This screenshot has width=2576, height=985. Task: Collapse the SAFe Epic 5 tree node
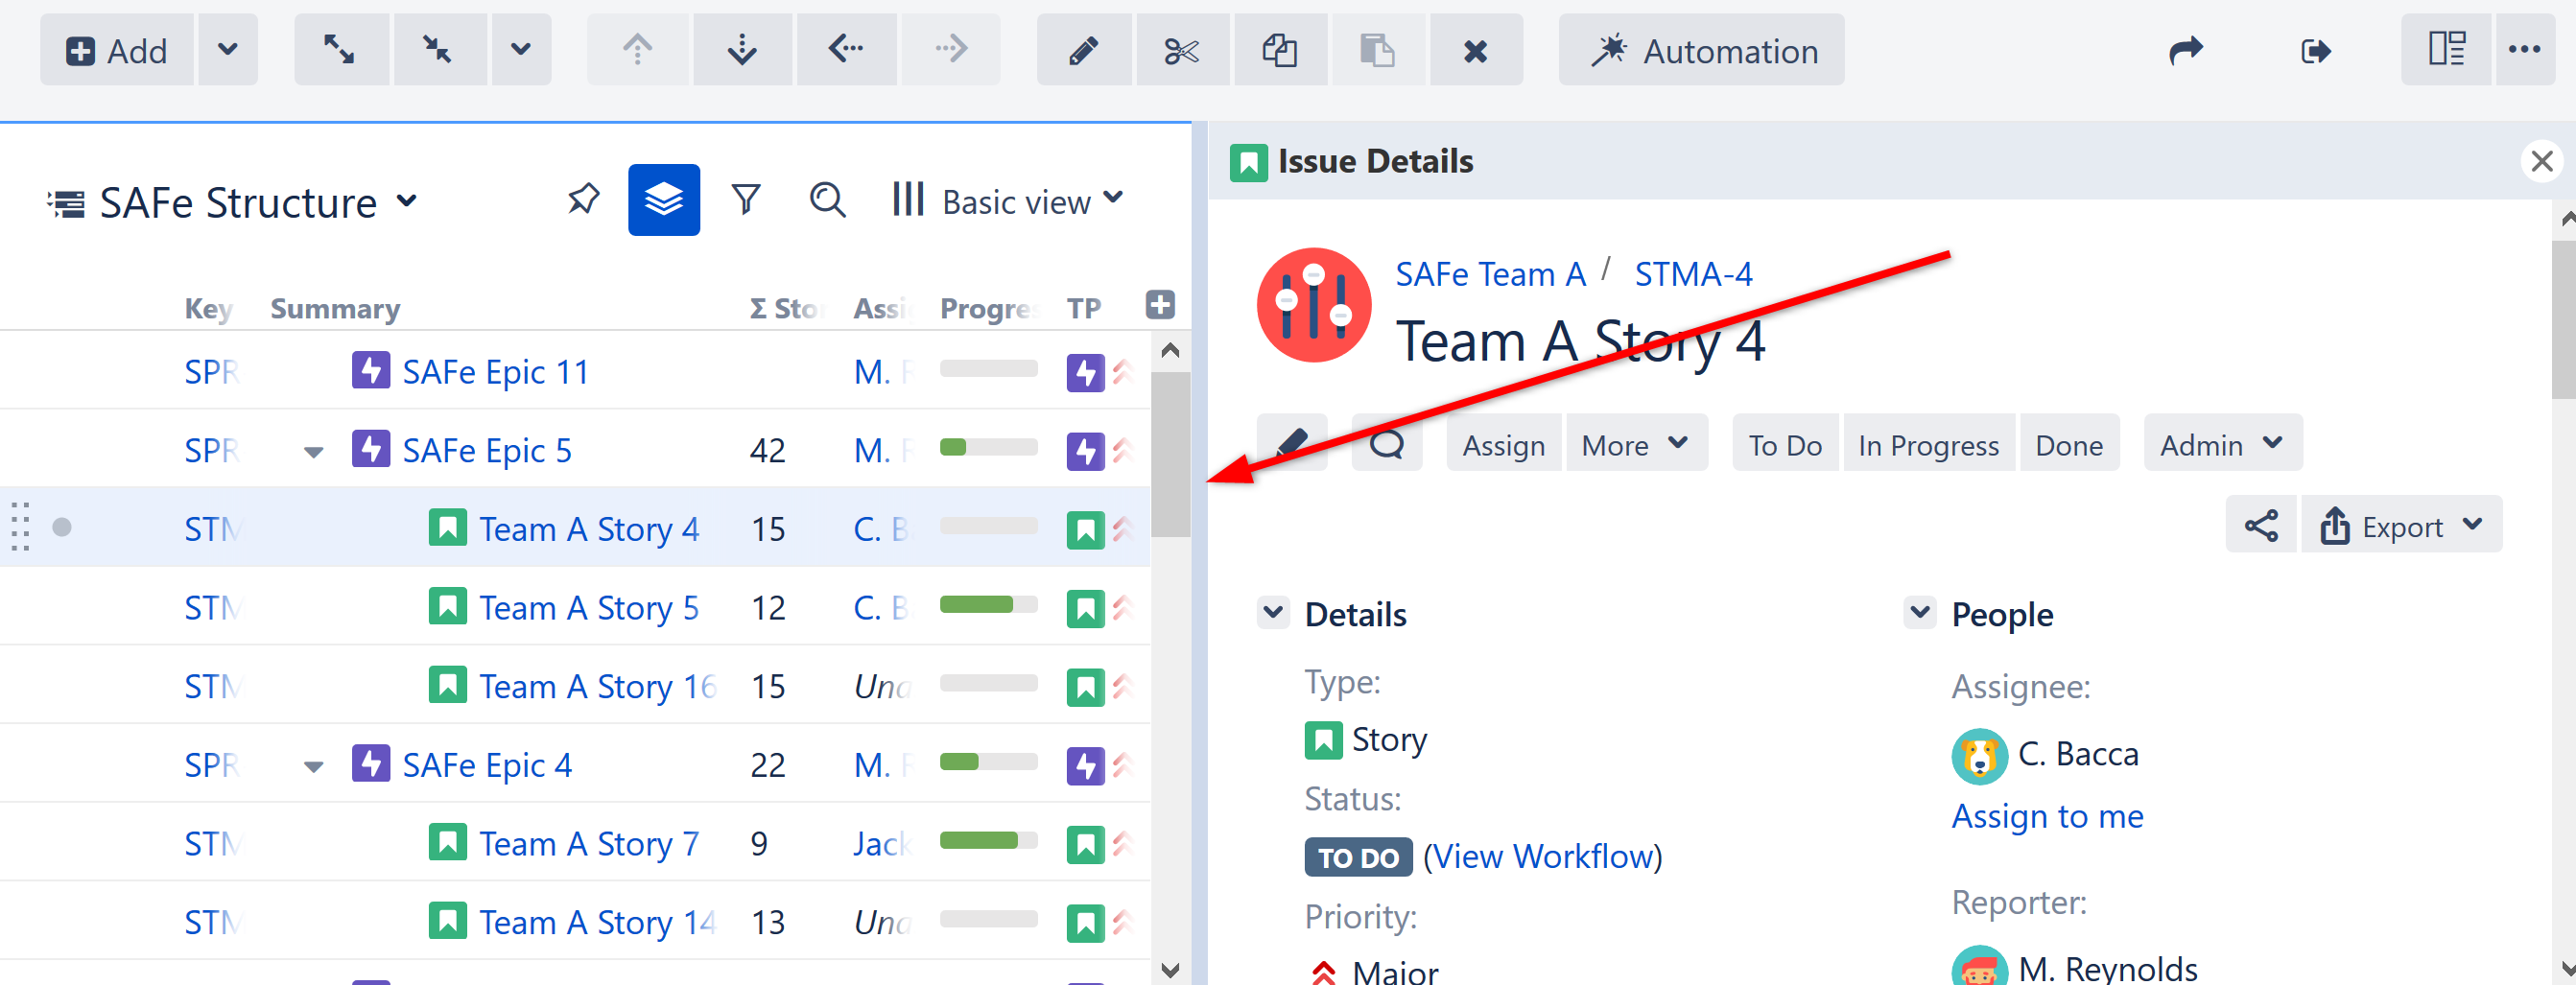pyautogui.click(x=313, y=451)
